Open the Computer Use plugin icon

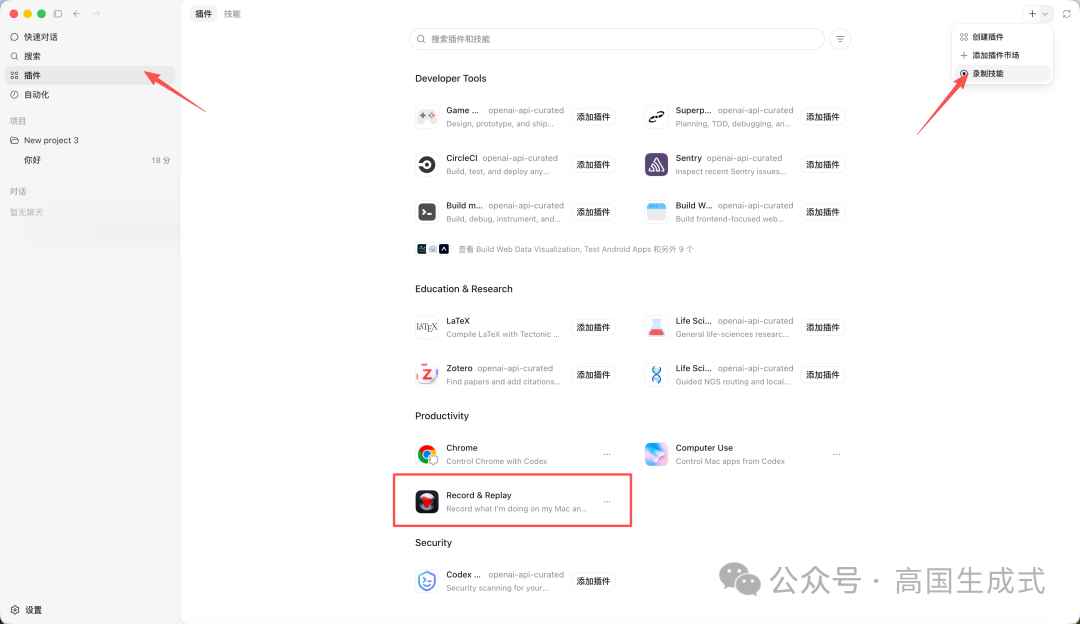tap(656, 454)
